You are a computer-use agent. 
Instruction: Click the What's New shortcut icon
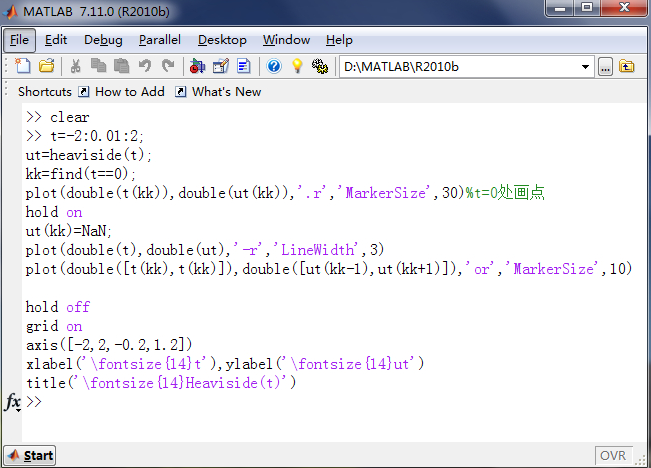(180, 92)
